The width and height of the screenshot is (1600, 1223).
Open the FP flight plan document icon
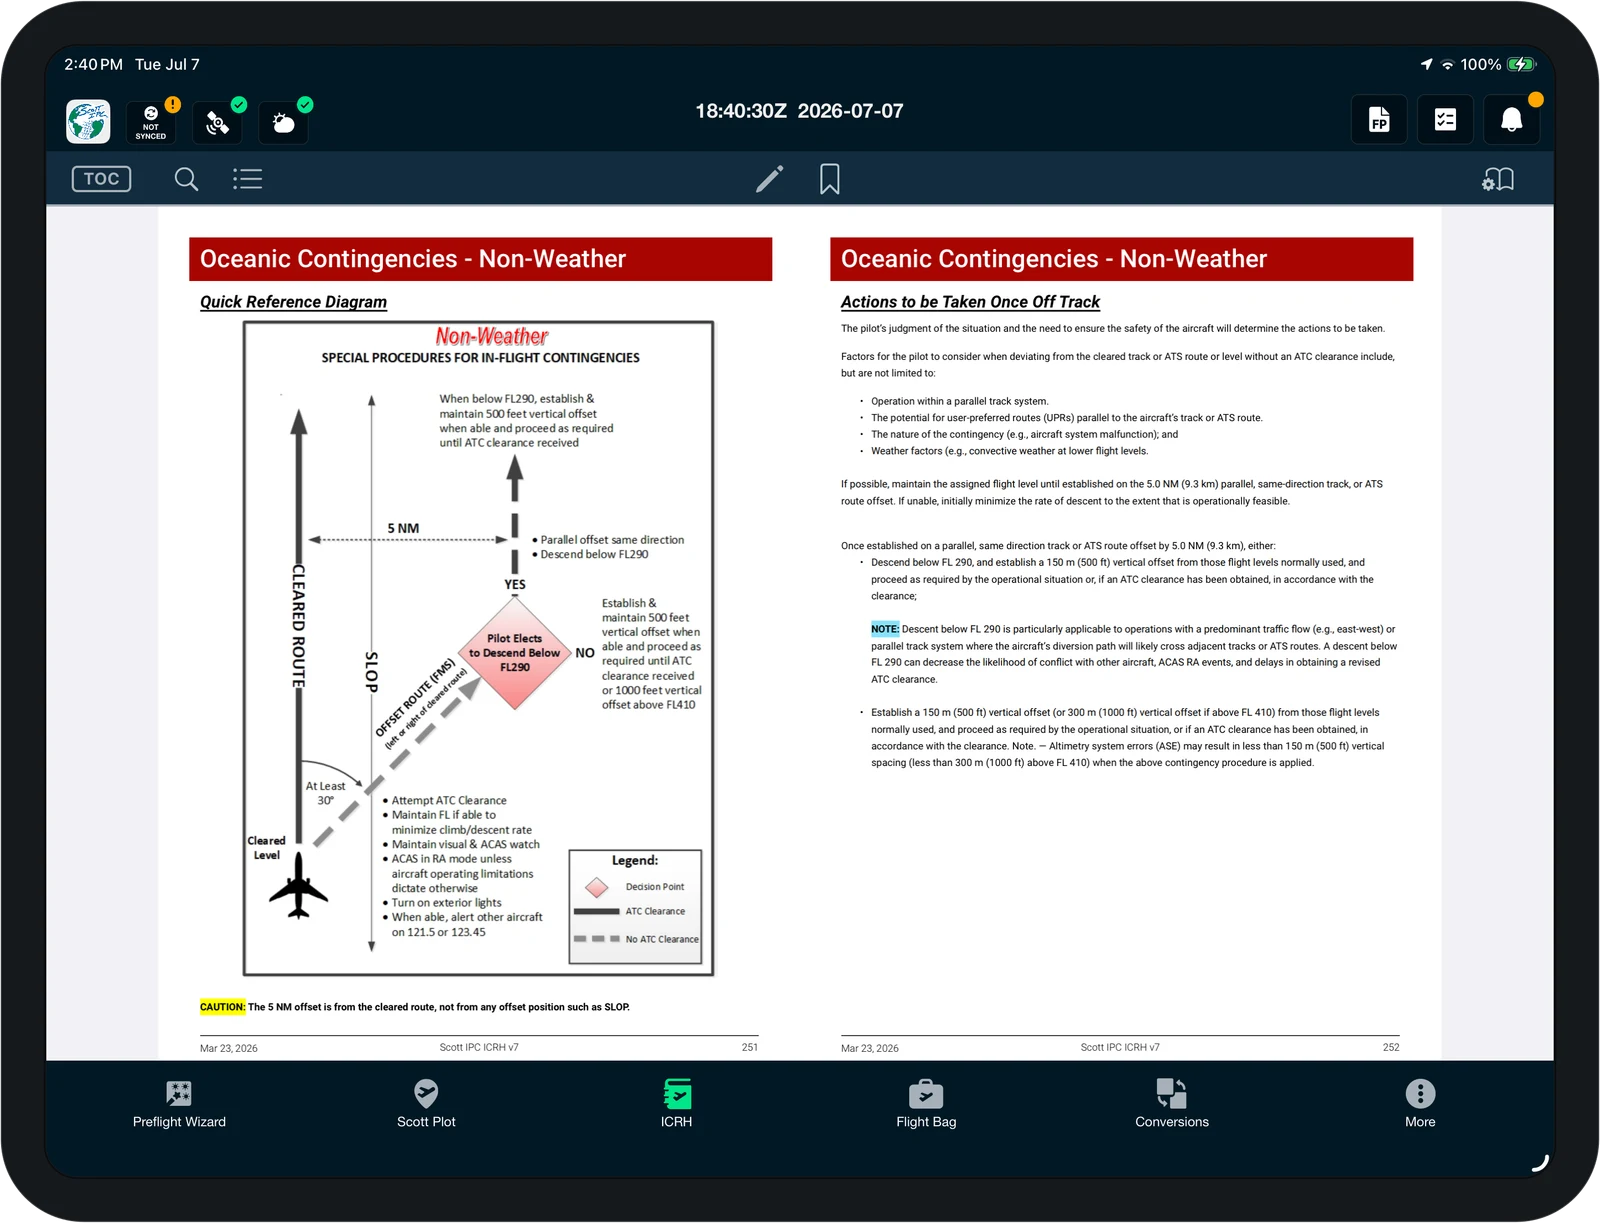[1379, 120]
